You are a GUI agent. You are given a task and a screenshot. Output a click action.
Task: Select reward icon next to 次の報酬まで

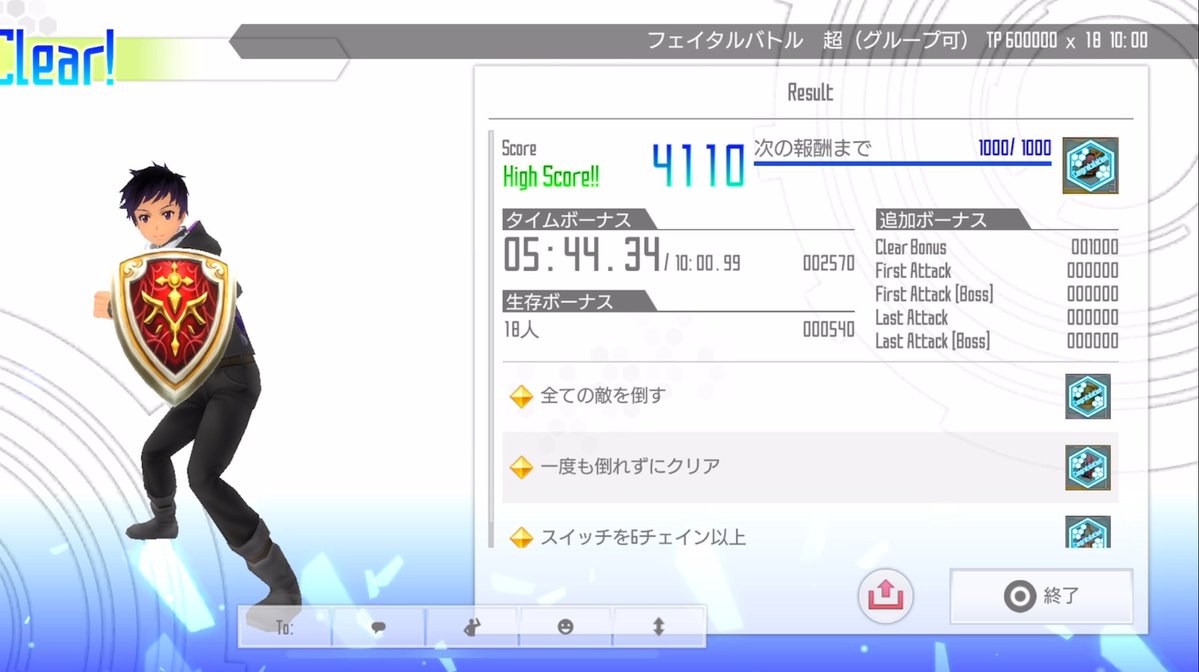point(1090,165)
